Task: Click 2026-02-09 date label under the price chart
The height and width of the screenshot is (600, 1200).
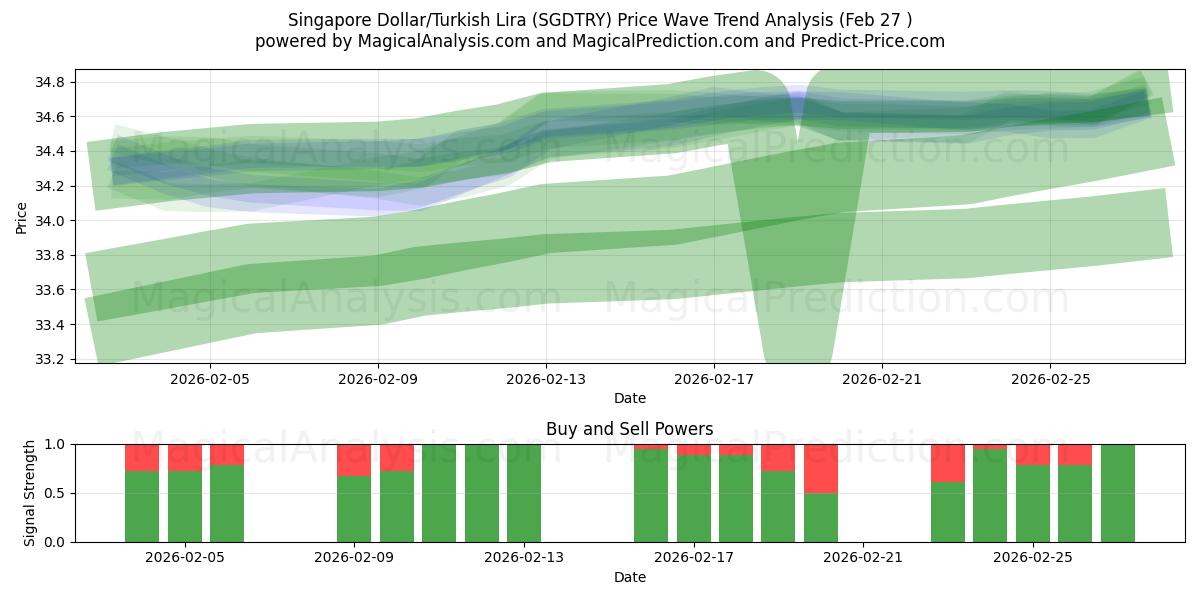Action: click(378, 379)
